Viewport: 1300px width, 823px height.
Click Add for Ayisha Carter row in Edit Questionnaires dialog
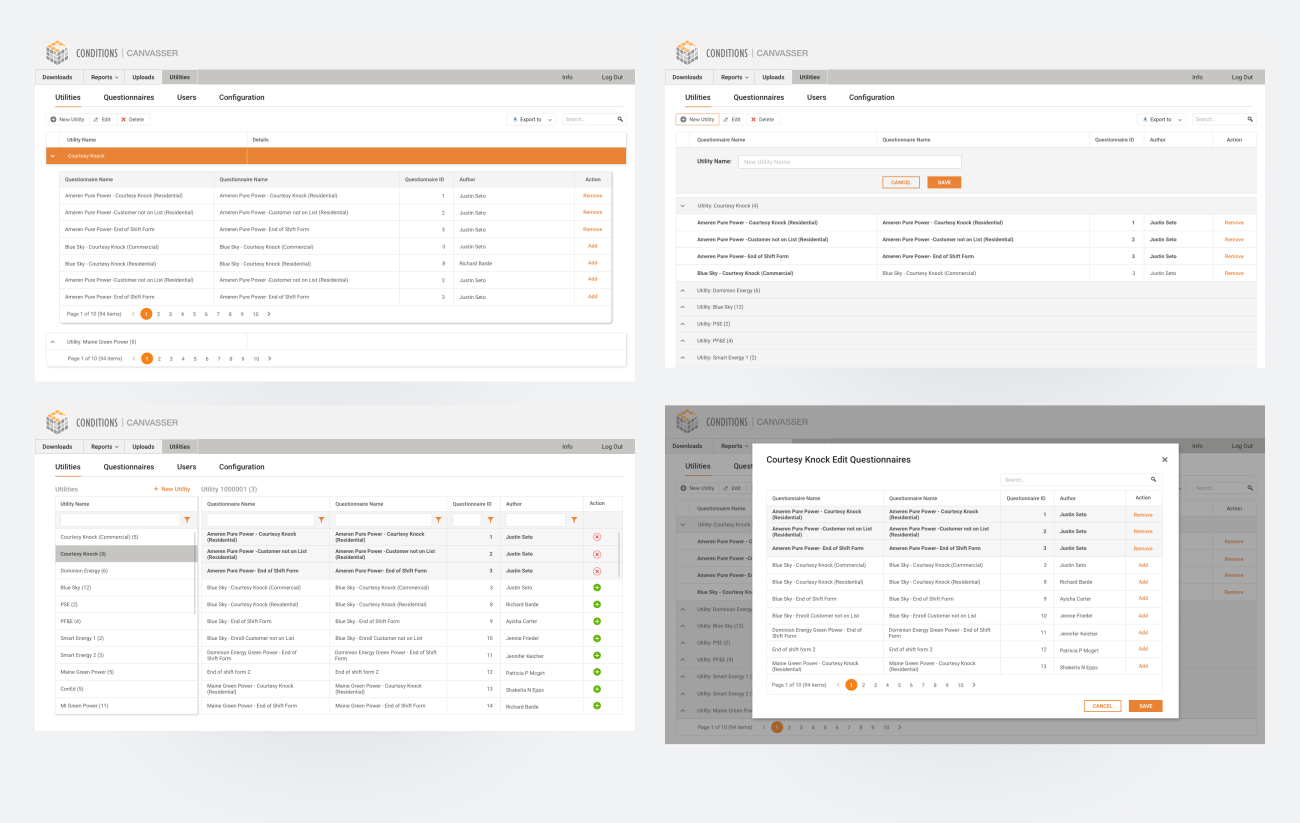coord(1143,598)
